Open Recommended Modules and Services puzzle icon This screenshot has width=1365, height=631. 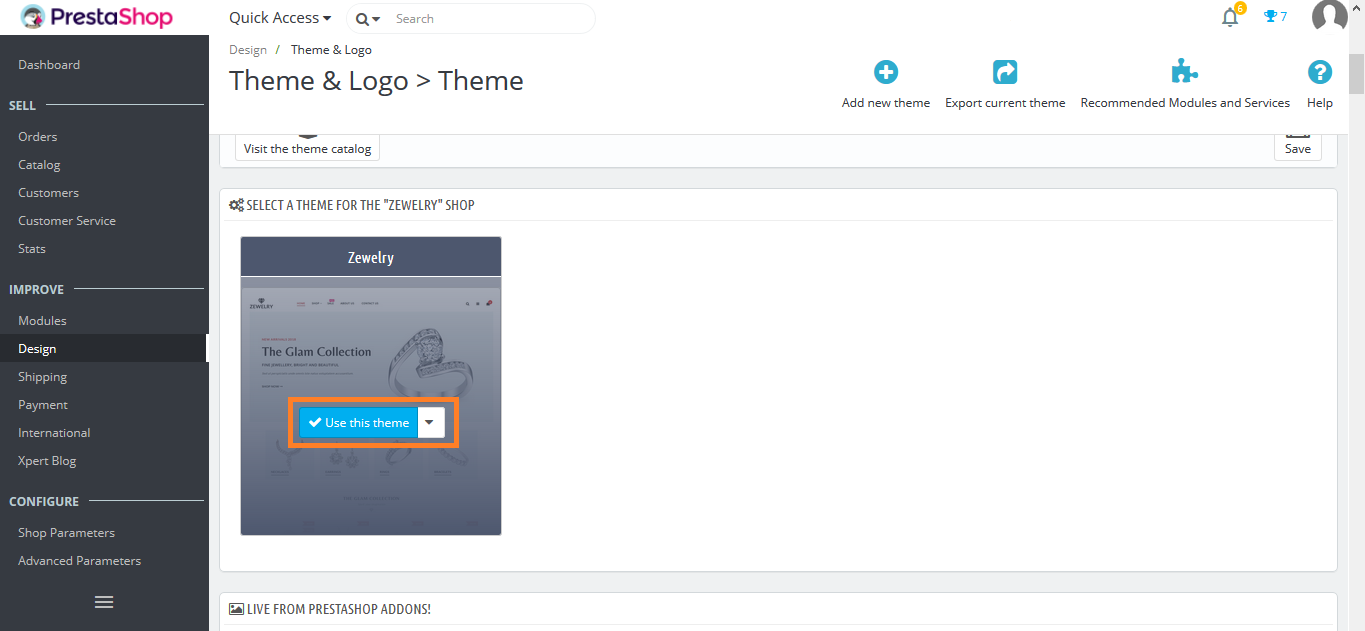coord(1185,72)
